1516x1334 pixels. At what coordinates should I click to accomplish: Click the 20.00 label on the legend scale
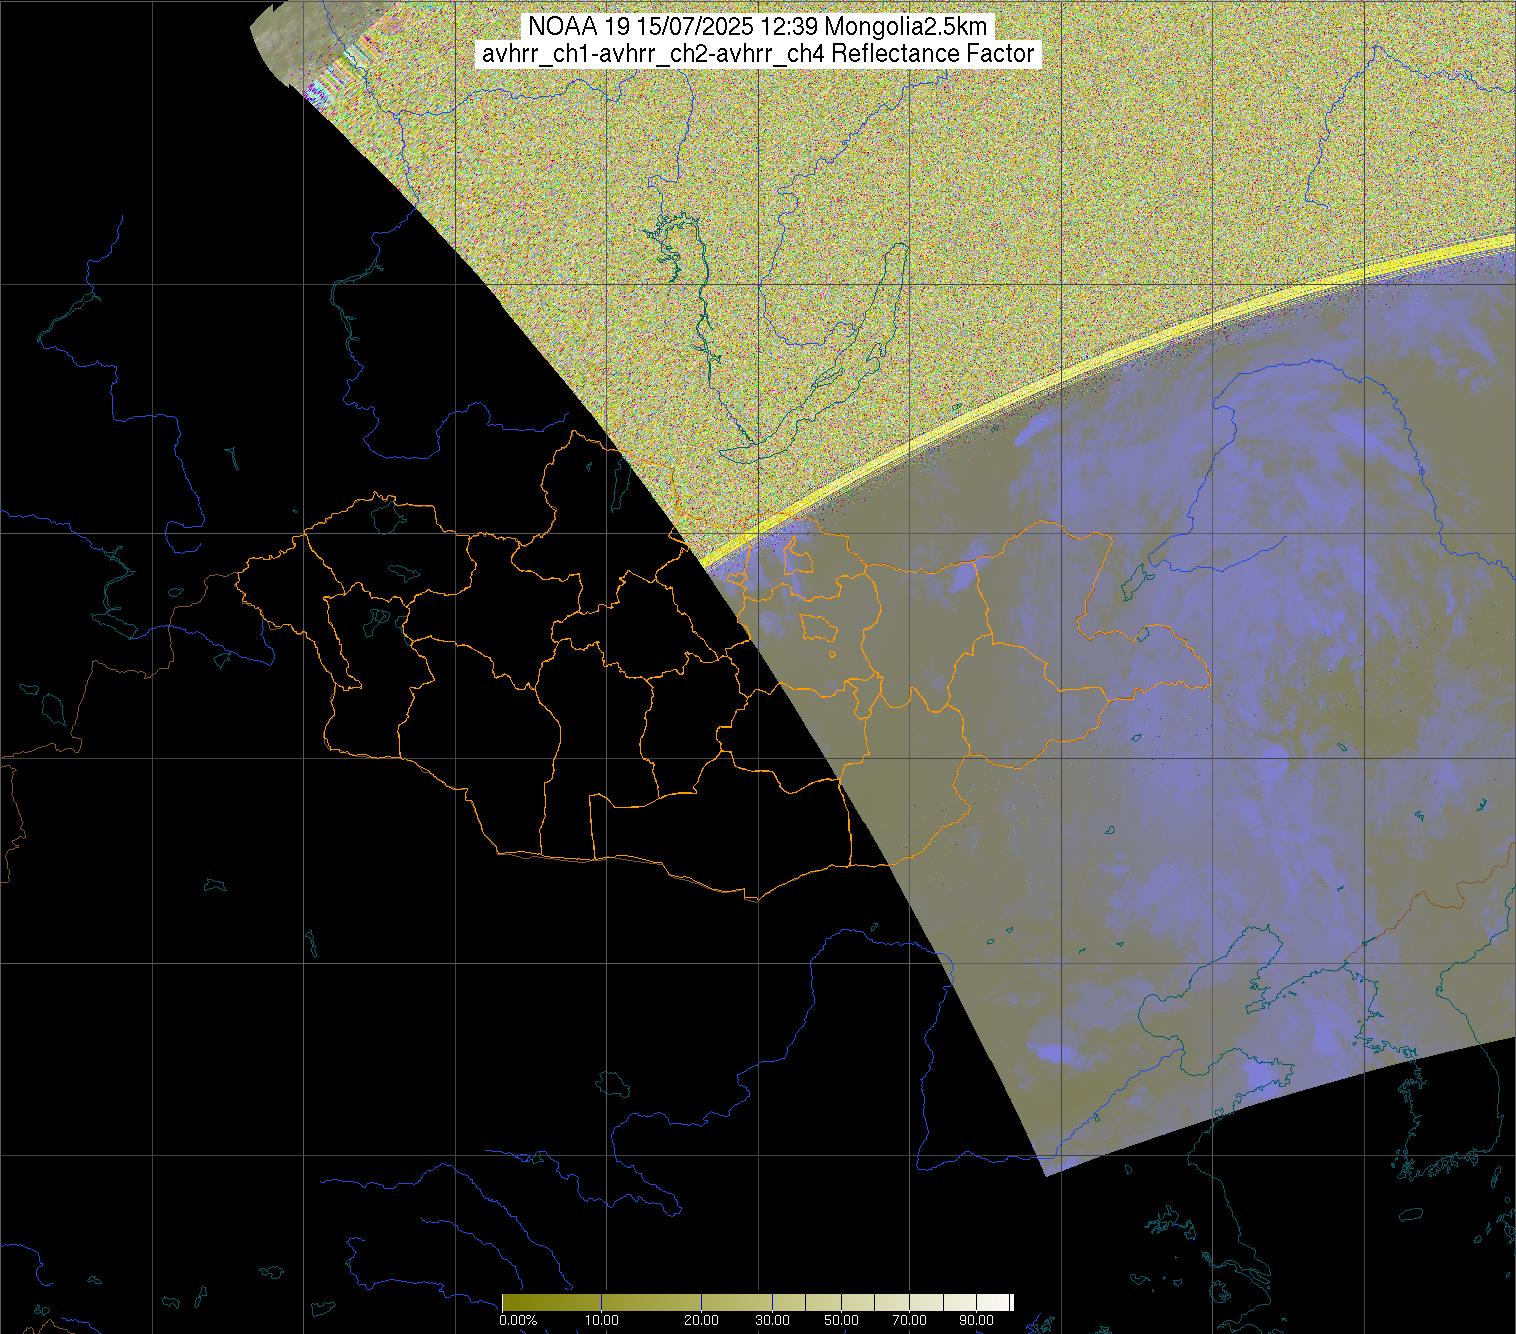(701, 1320)
